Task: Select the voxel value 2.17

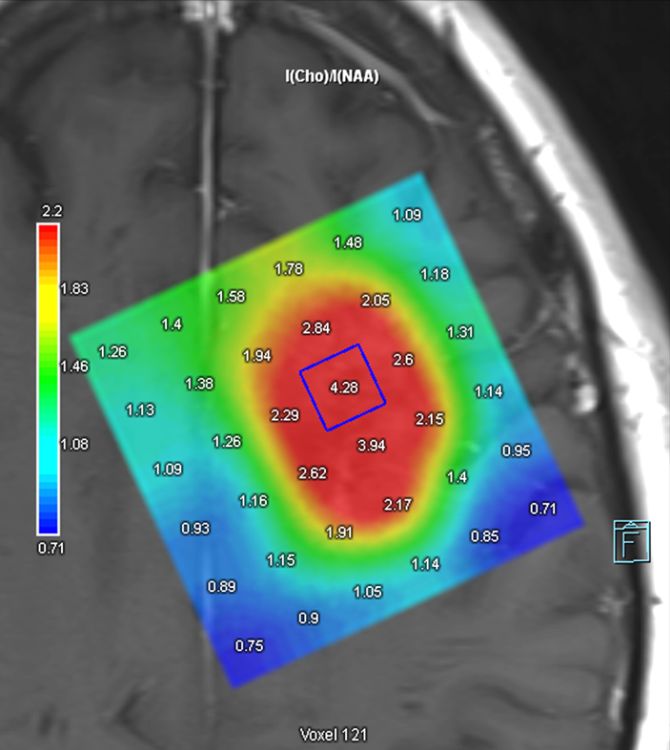Action: [x=398, y=505]
